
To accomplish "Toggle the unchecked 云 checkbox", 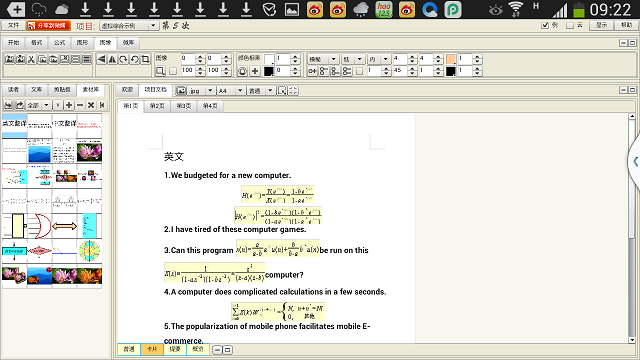I will pyautogui.click(x=570, y=26).
